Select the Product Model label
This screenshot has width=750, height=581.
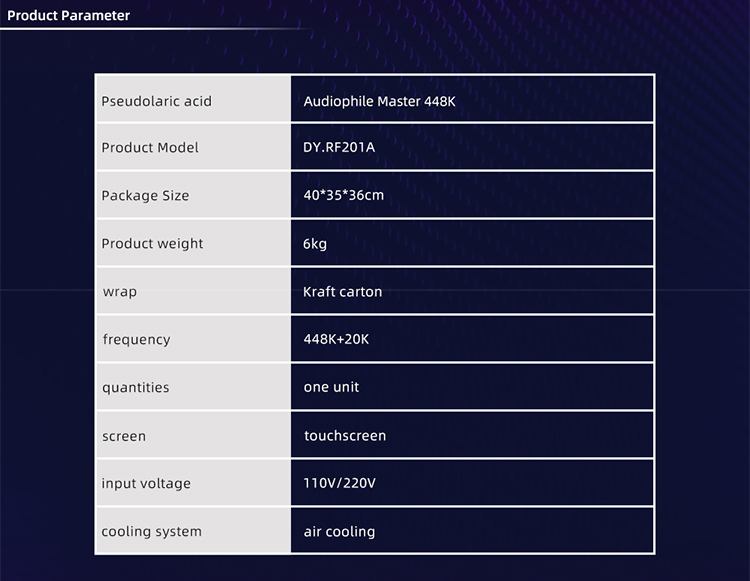coord(150,148)
